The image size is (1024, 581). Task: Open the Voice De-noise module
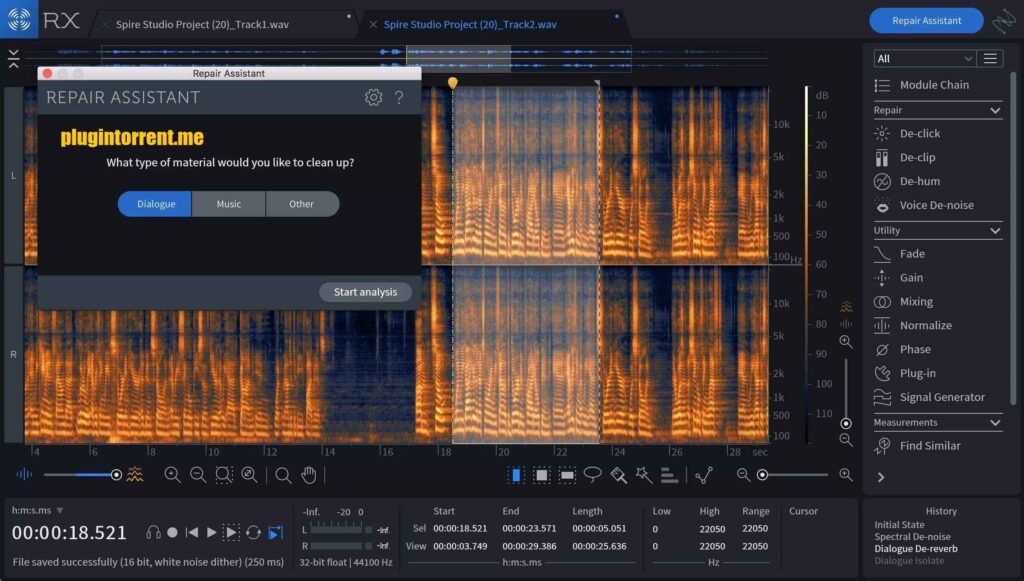click(x=937, y=205)
